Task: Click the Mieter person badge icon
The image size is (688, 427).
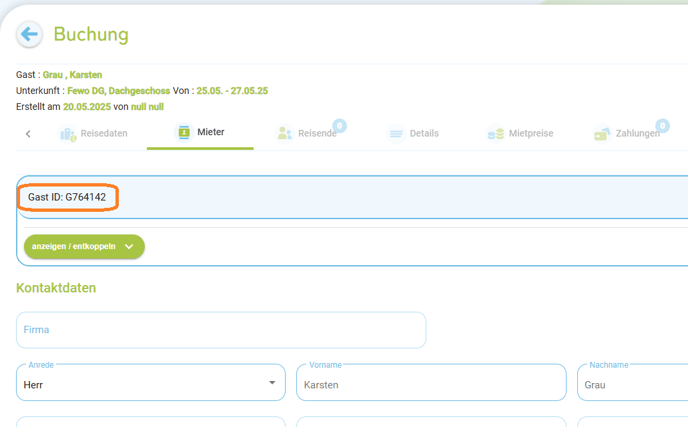Action: tap(184, 132)
